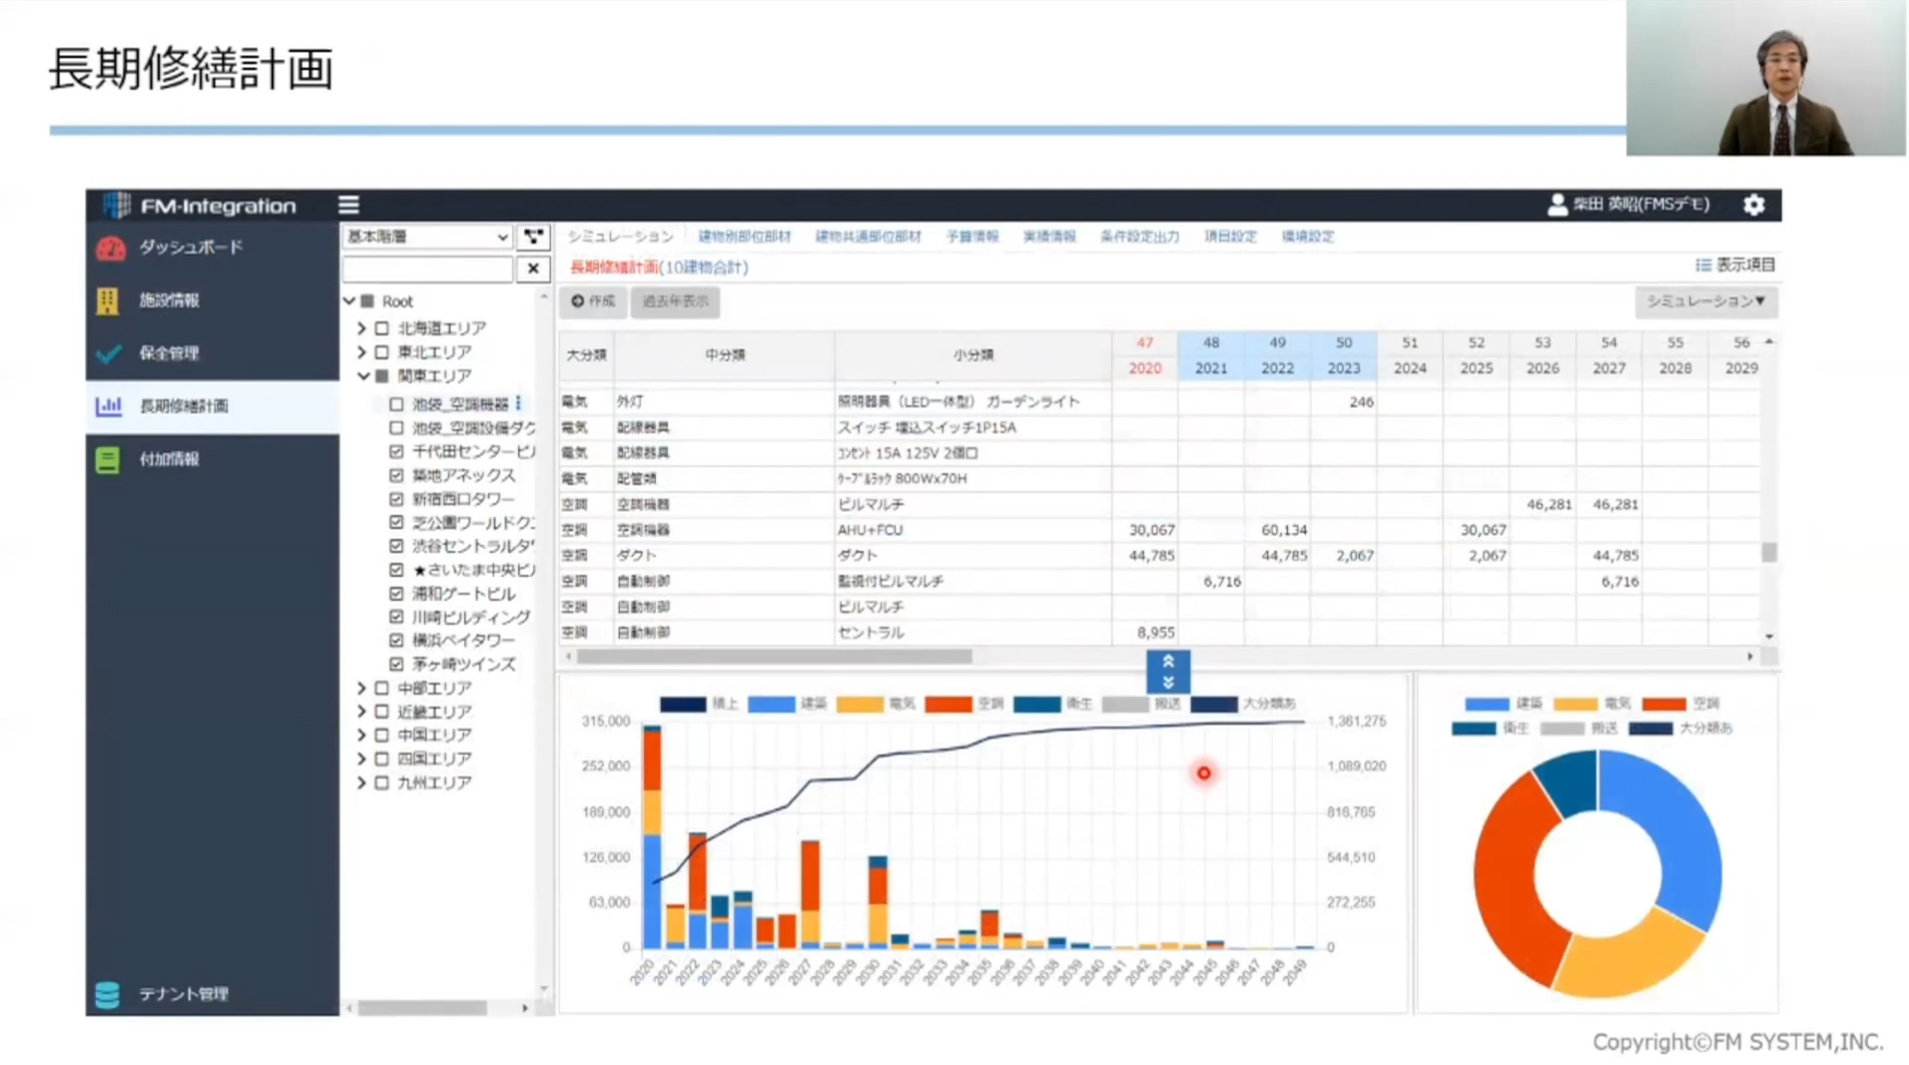Toggle 北海道エリア checkbox
The width and height of the screenshot is (1909, 1065).
coord(381,328)
